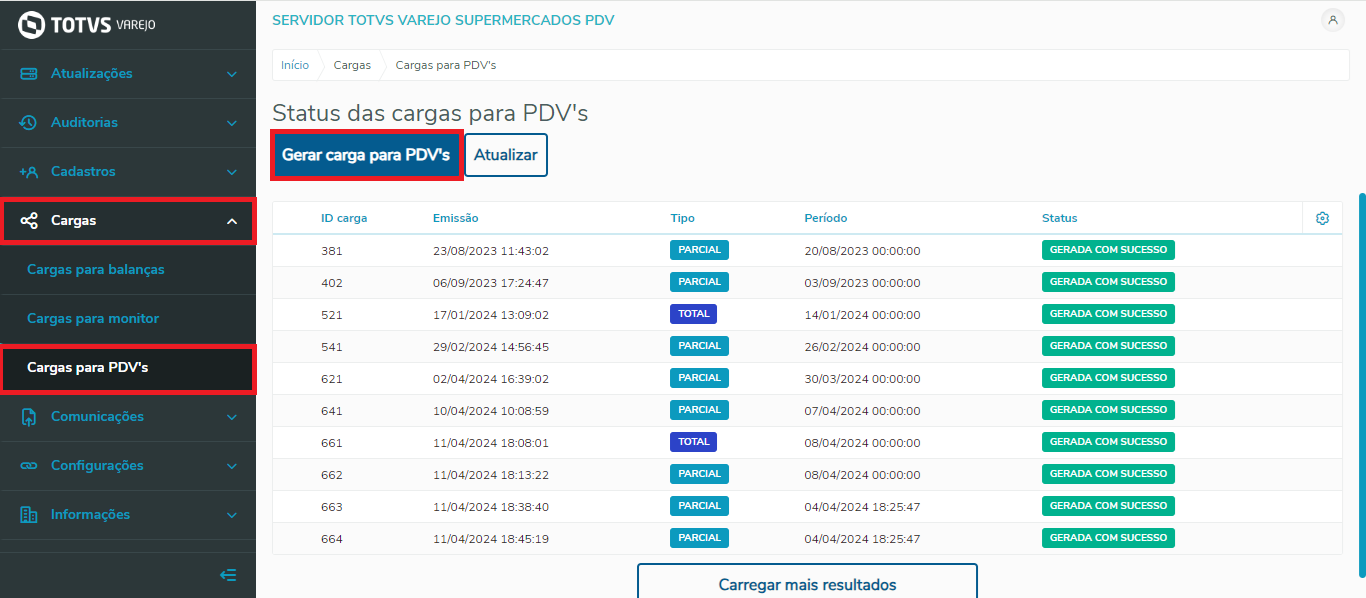Click PARCIAL badge in row 664
Screen dimensions: 1366x598
(699, 538)
